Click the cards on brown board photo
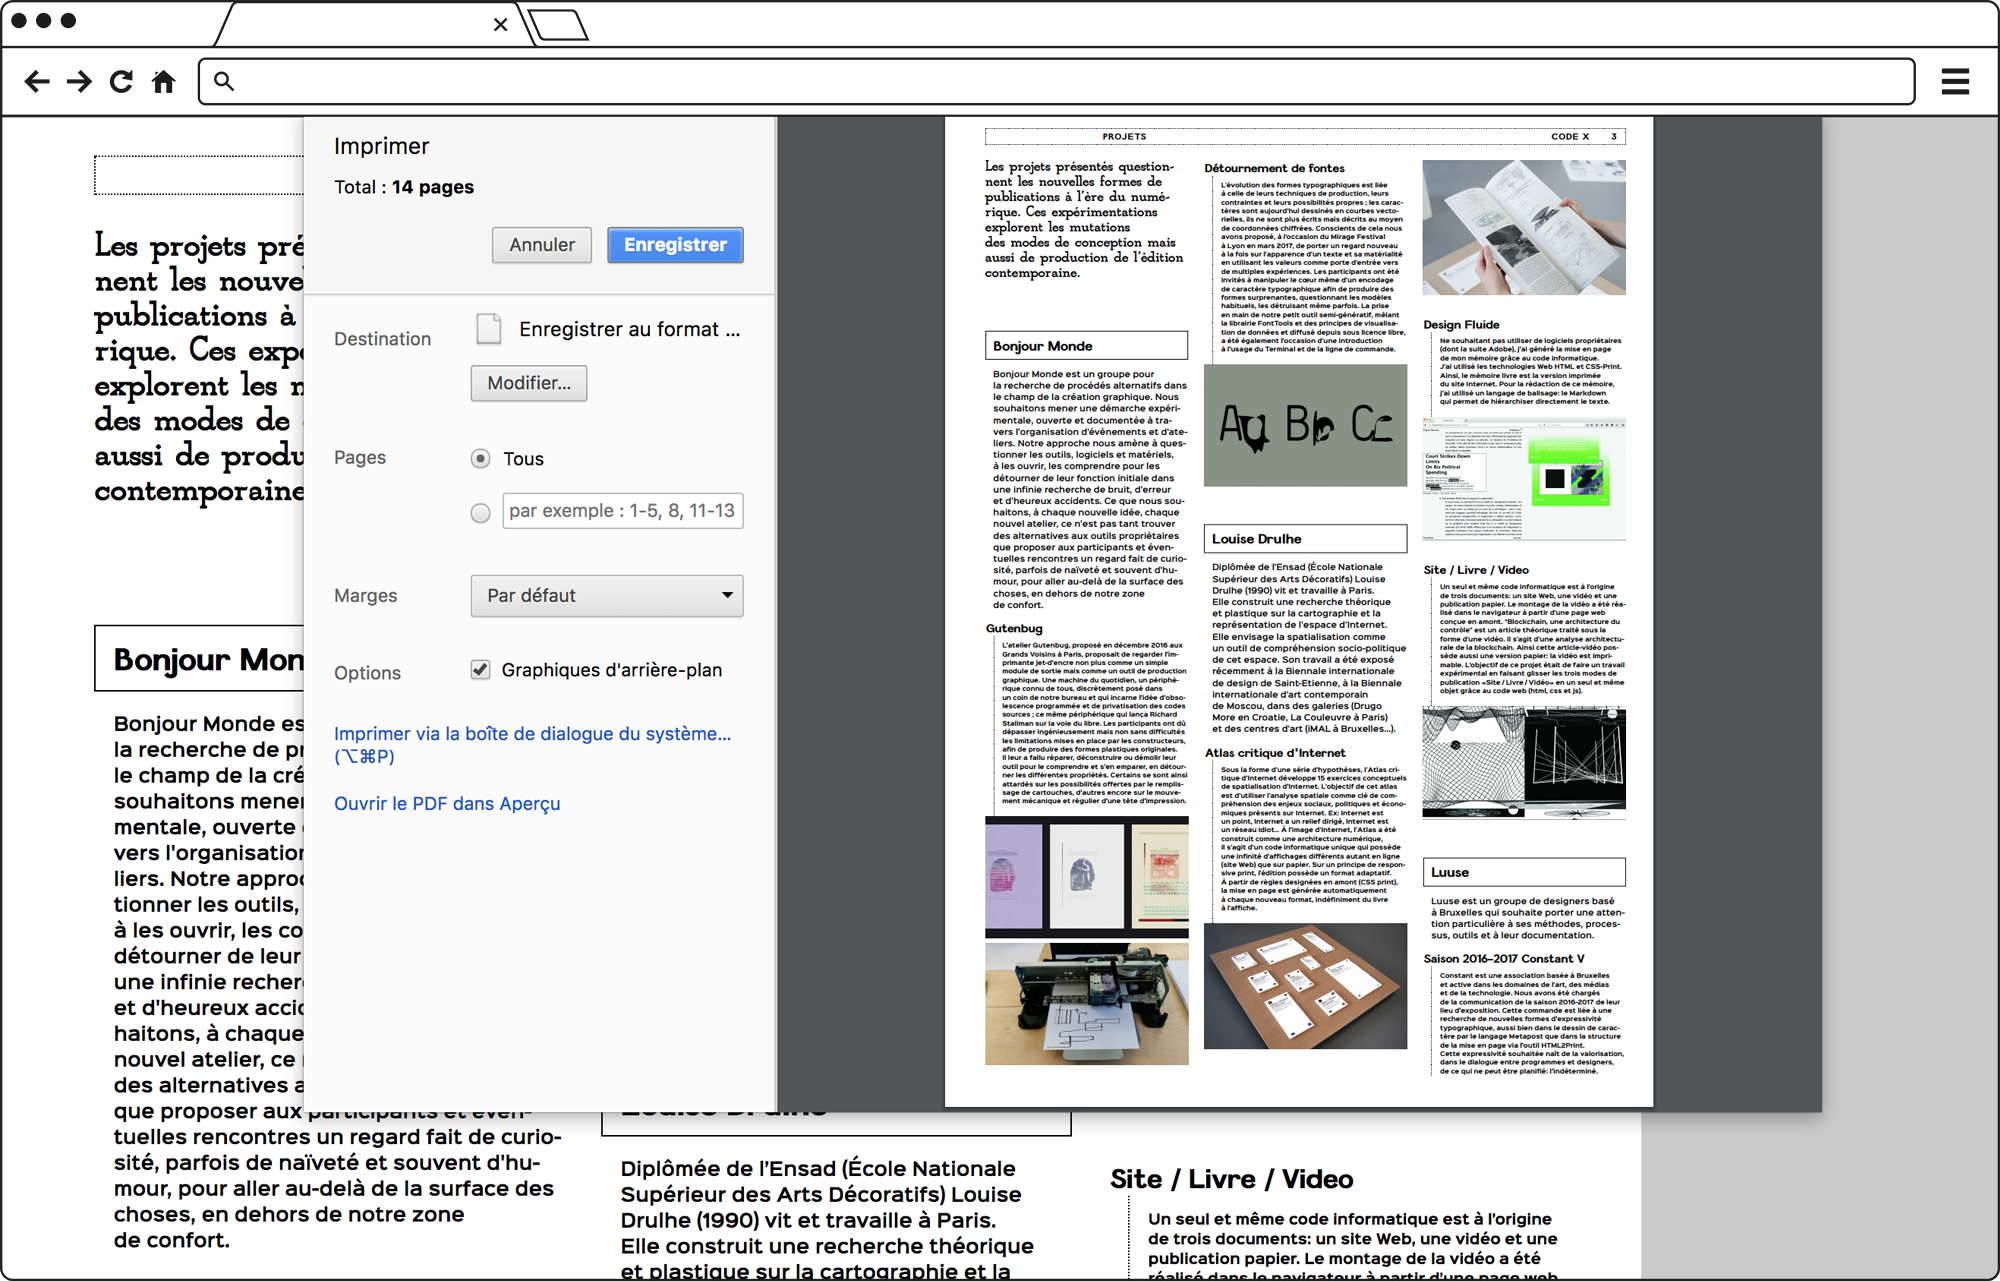The height and width of the screenshot is (1281, 2000). pyautogui.click(x=1305, y=986)
